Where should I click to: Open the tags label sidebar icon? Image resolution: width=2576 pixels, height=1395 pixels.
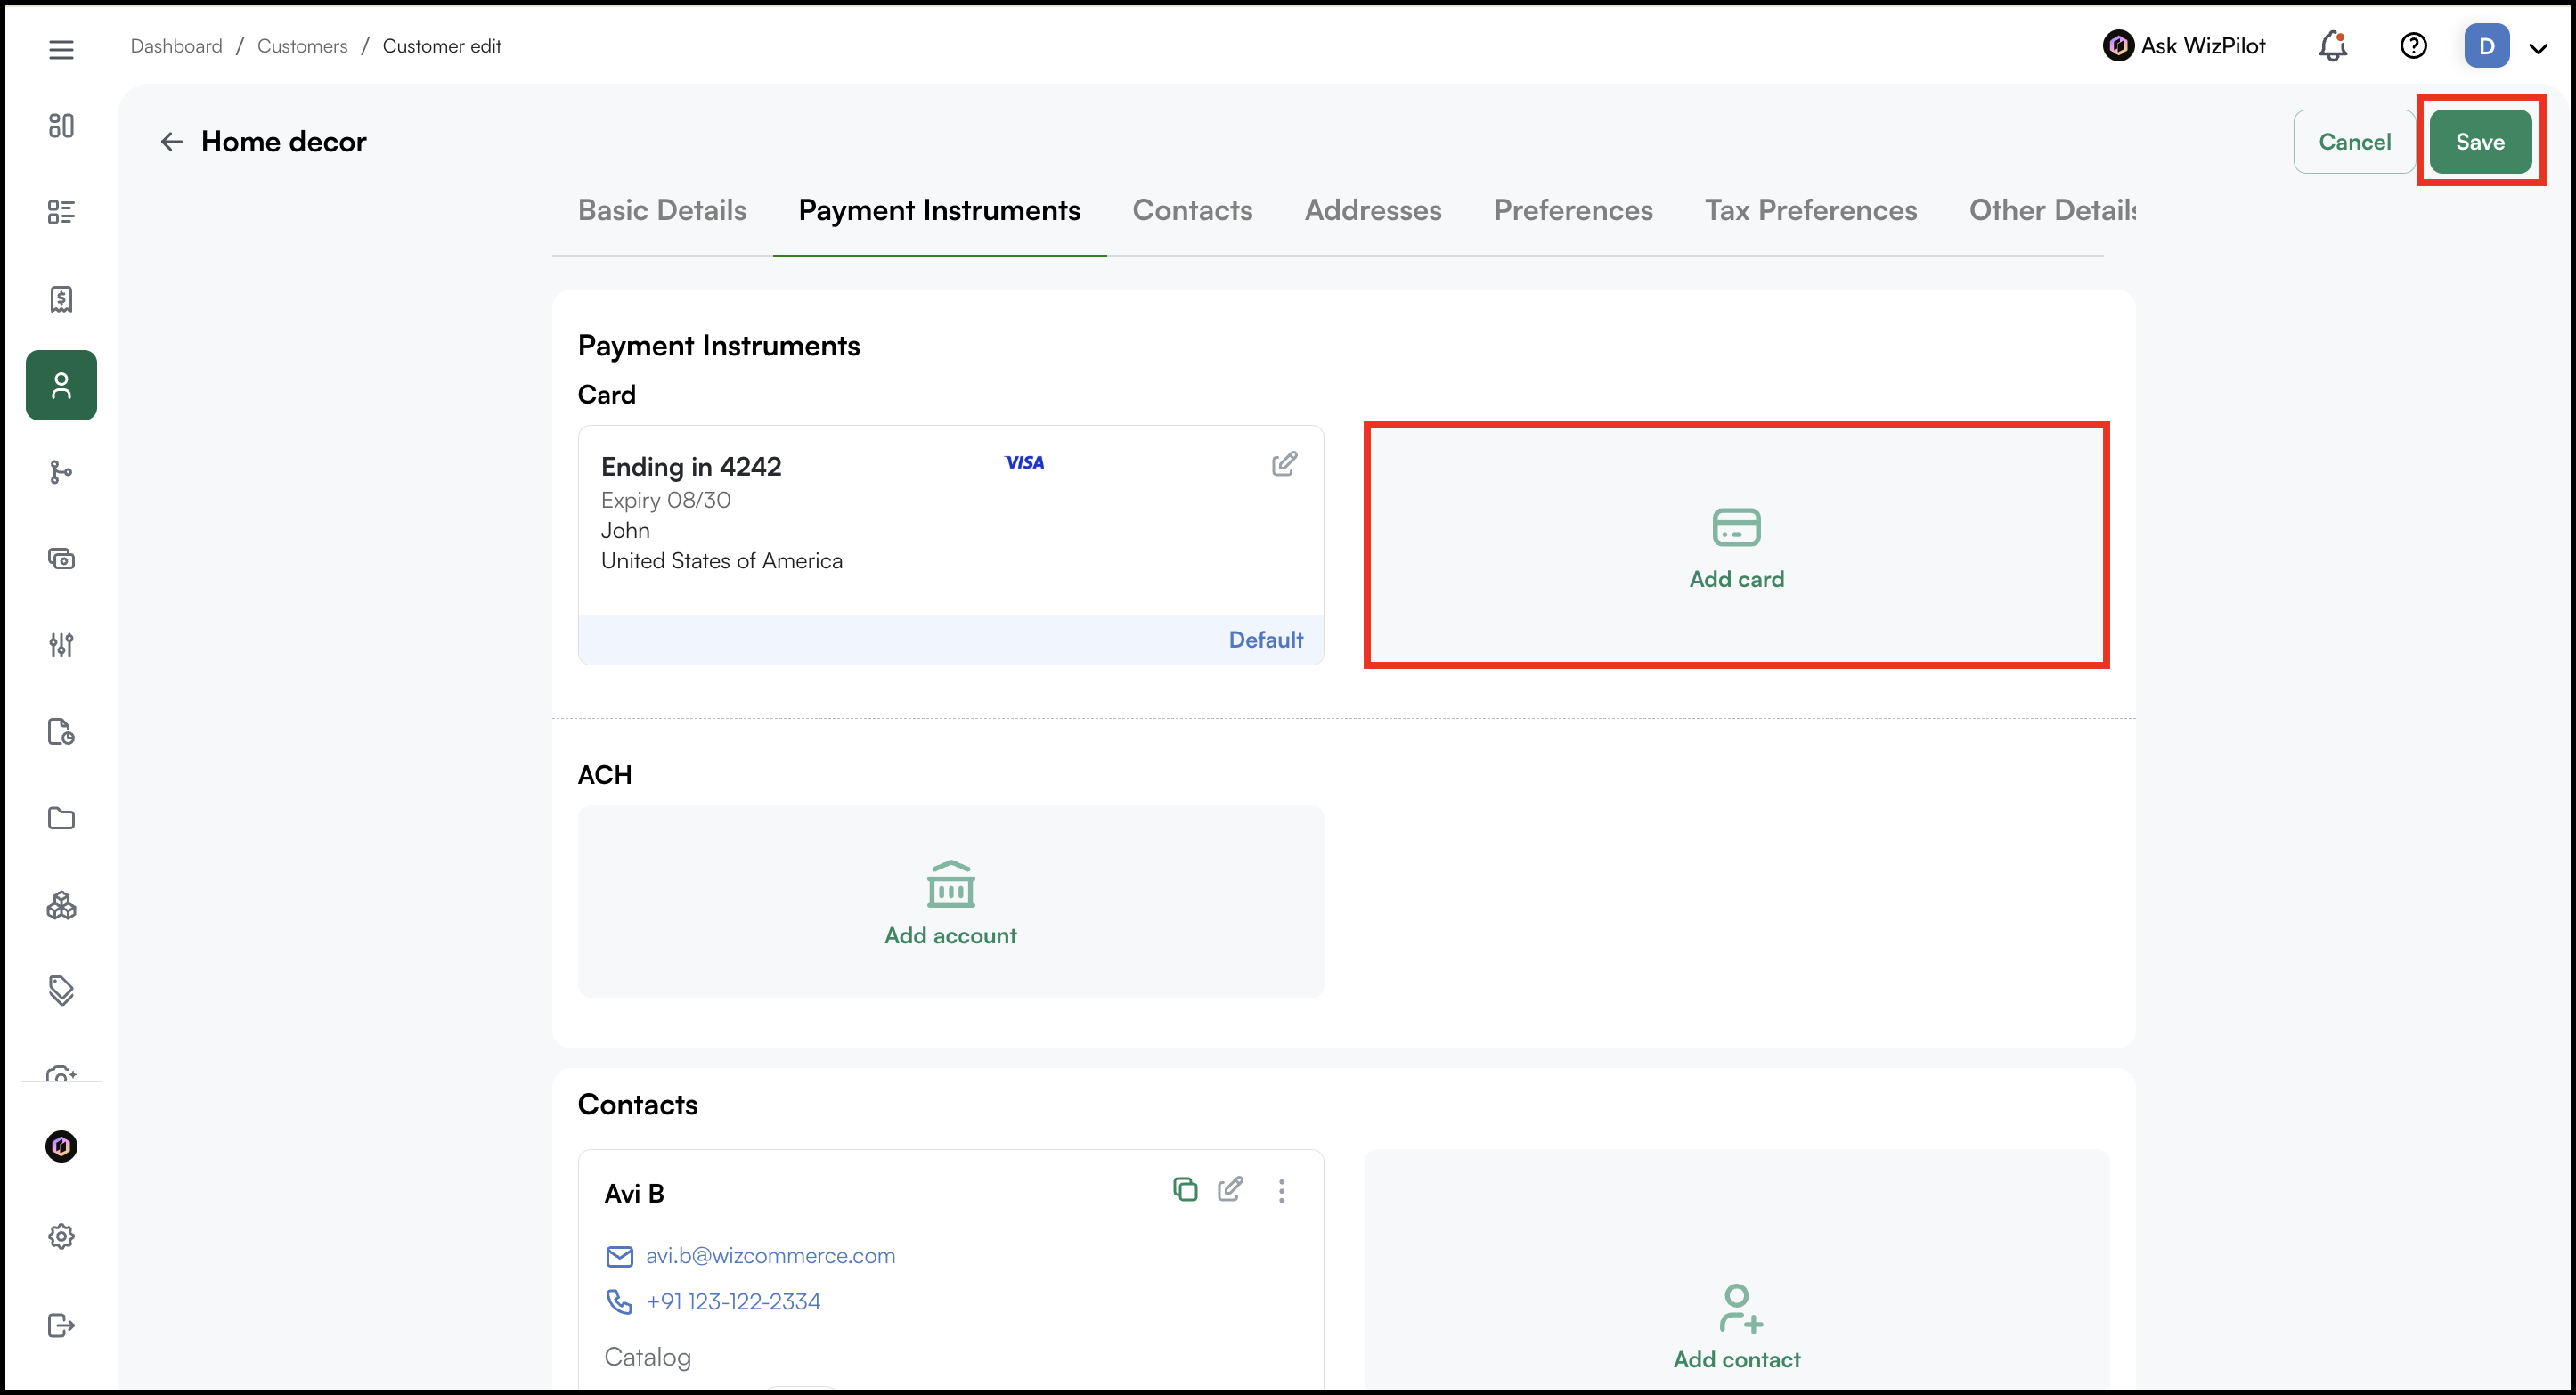tap(61, 991)
